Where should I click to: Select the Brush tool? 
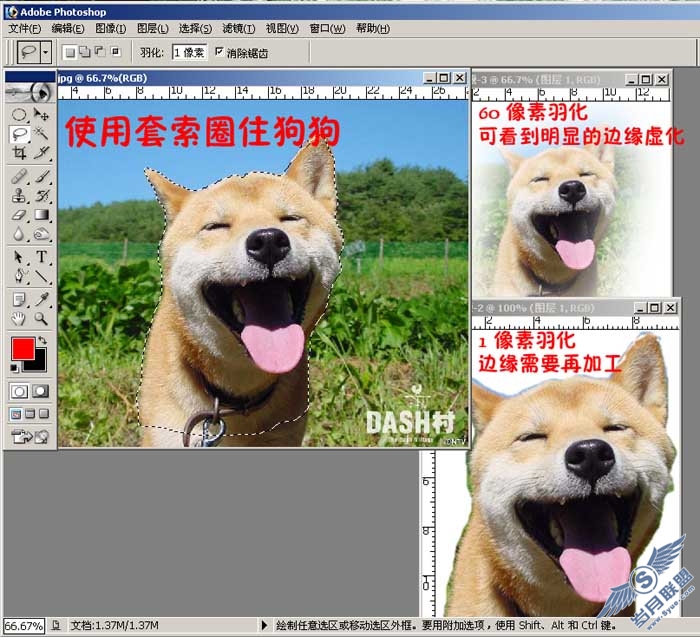point(42,177)
